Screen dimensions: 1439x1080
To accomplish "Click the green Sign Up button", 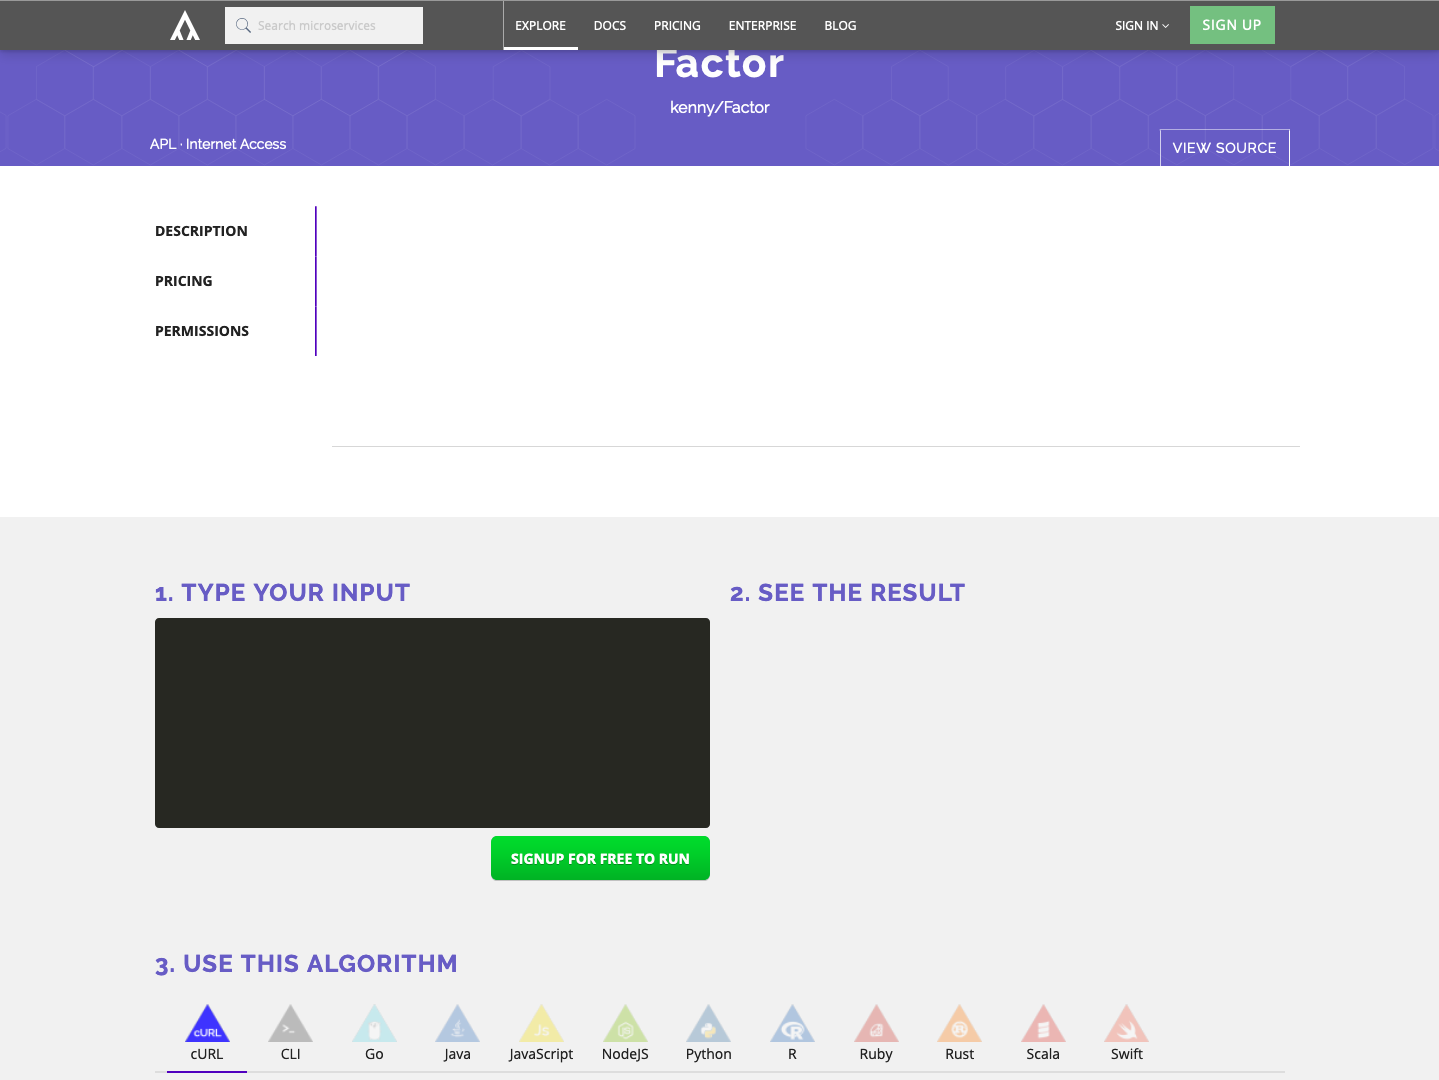I will pos(1232,25).
